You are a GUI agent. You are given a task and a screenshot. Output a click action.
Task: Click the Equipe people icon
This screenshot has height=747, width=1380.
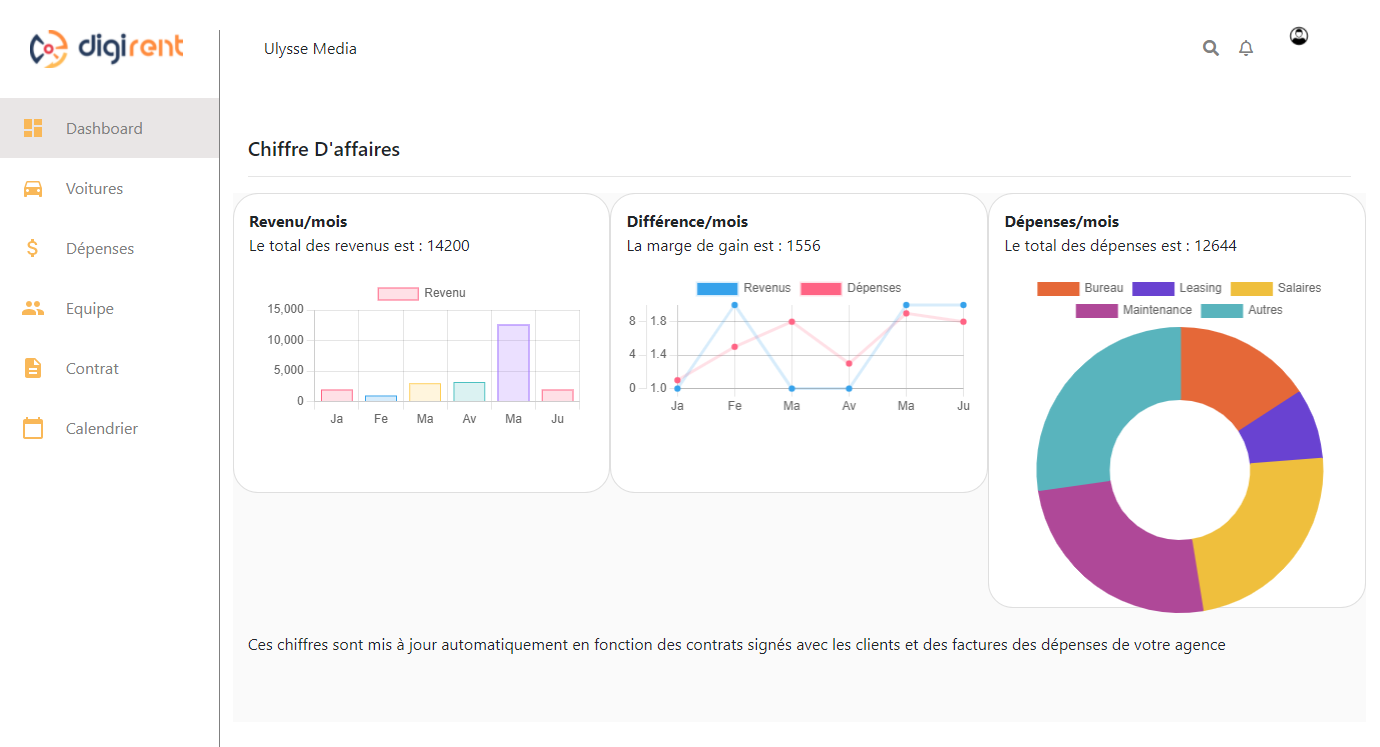(33, 308)
